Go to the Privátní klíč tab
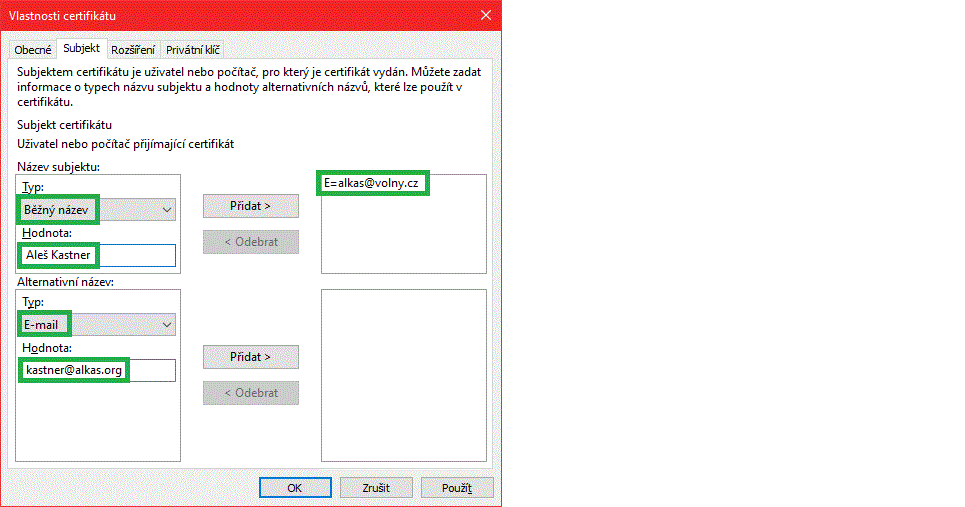 click(x=193, y=49)
